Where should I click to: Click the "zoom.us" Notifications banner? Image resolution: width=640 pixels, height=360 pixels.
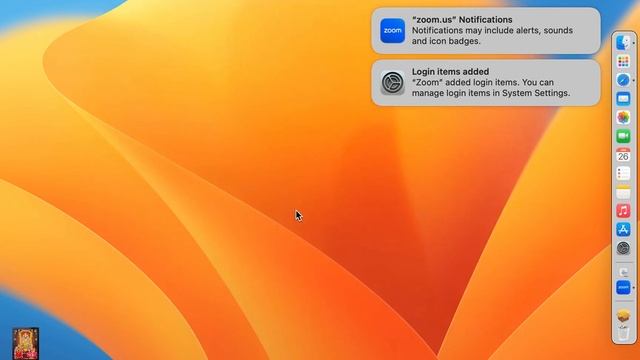click(486, 31)
